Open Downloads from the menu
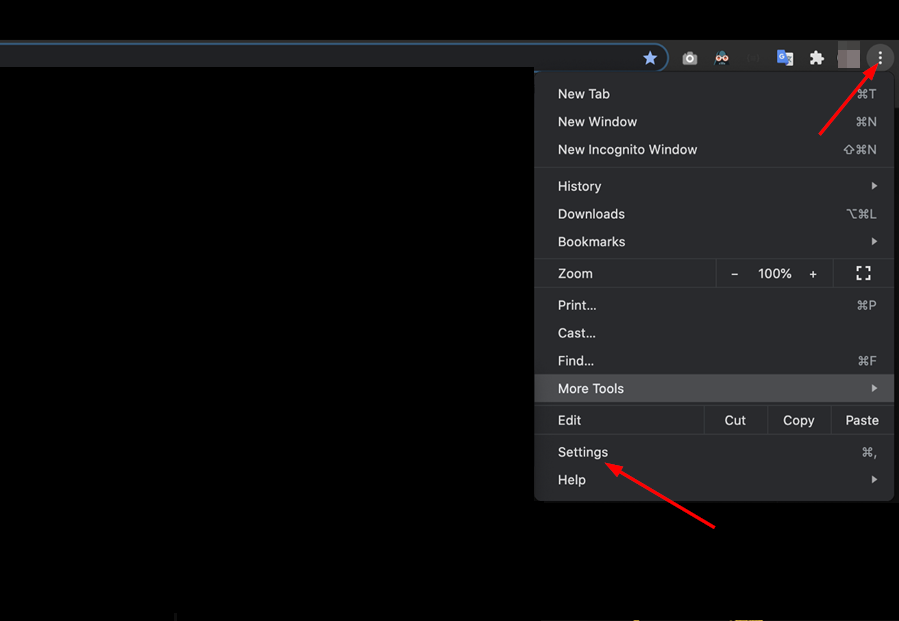 click(714, 214)
